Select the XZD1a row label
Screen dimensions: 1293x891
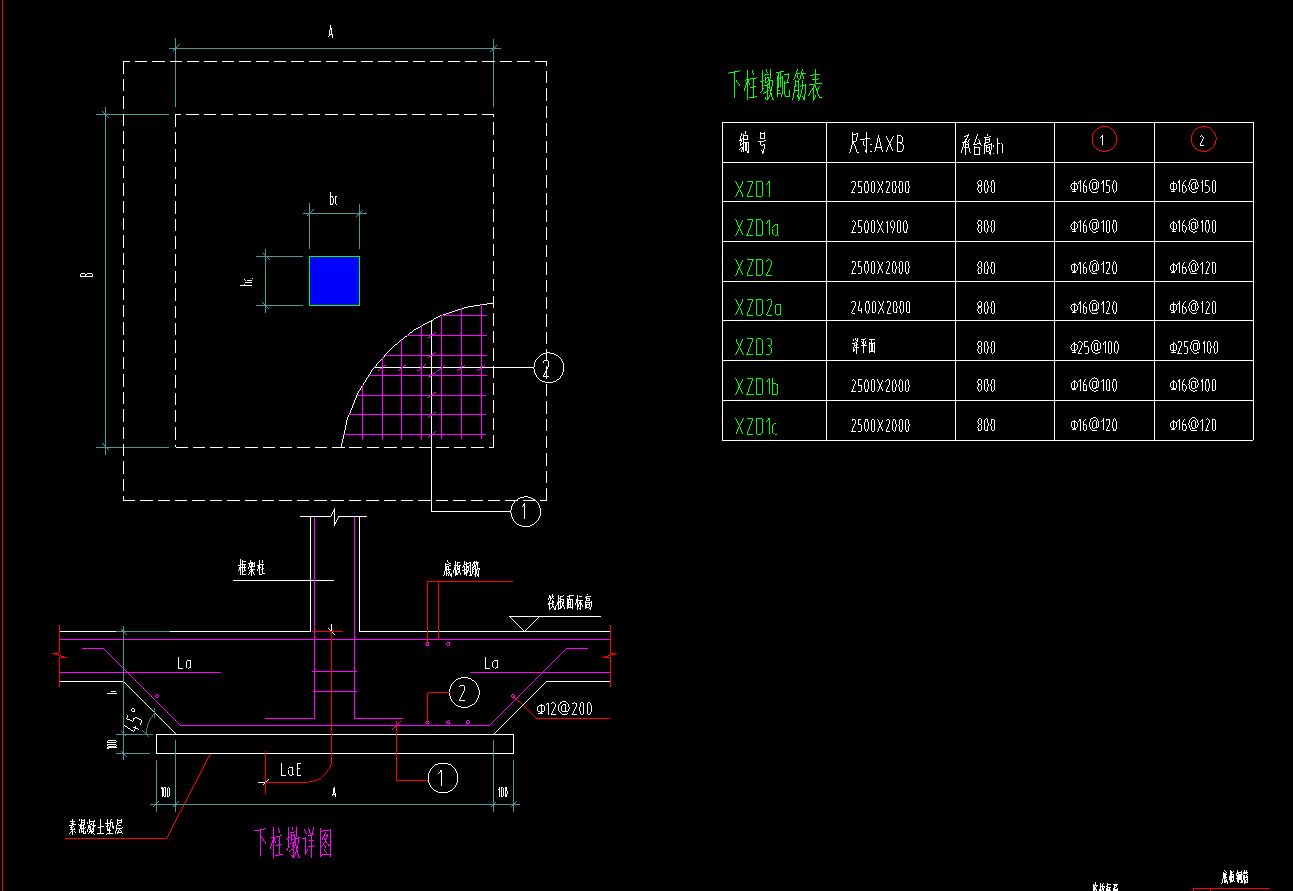[x=757, y=228]
